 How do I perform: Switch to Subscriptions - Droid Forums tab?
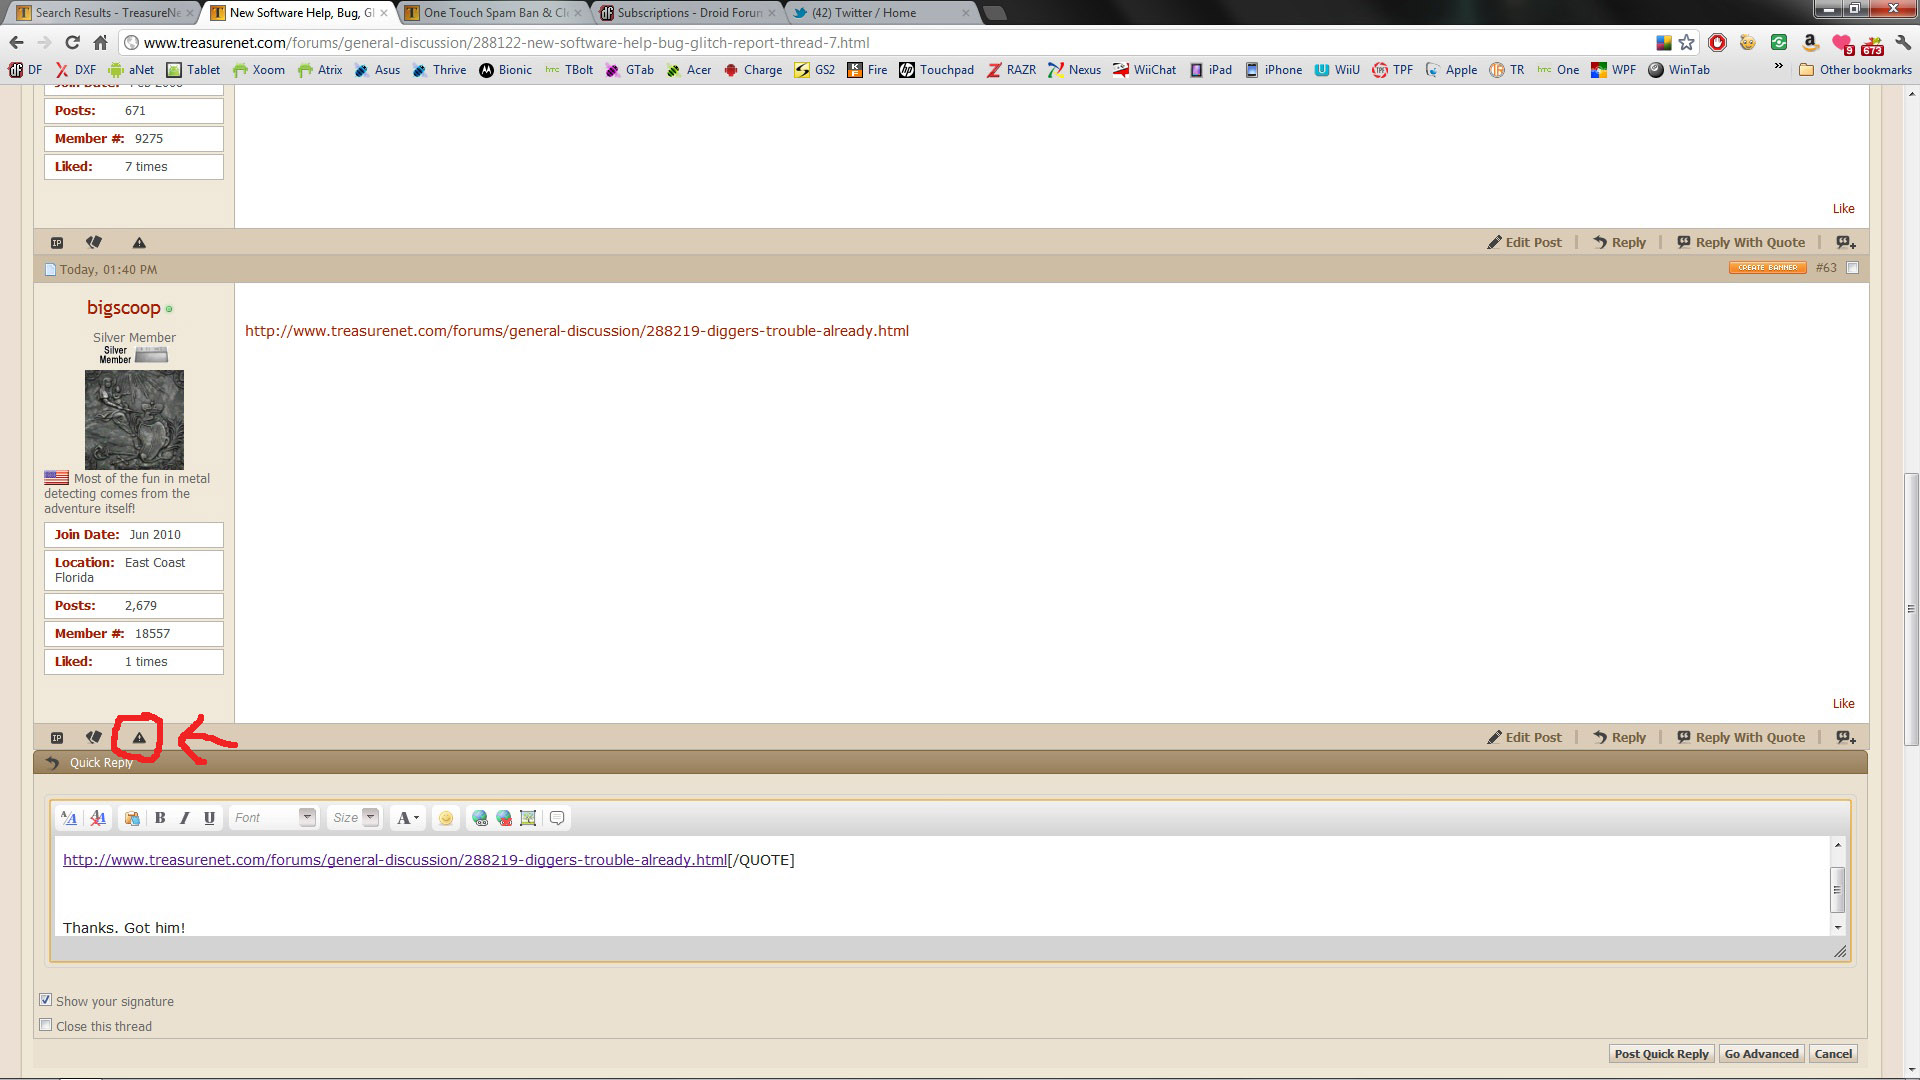(690, 13)
